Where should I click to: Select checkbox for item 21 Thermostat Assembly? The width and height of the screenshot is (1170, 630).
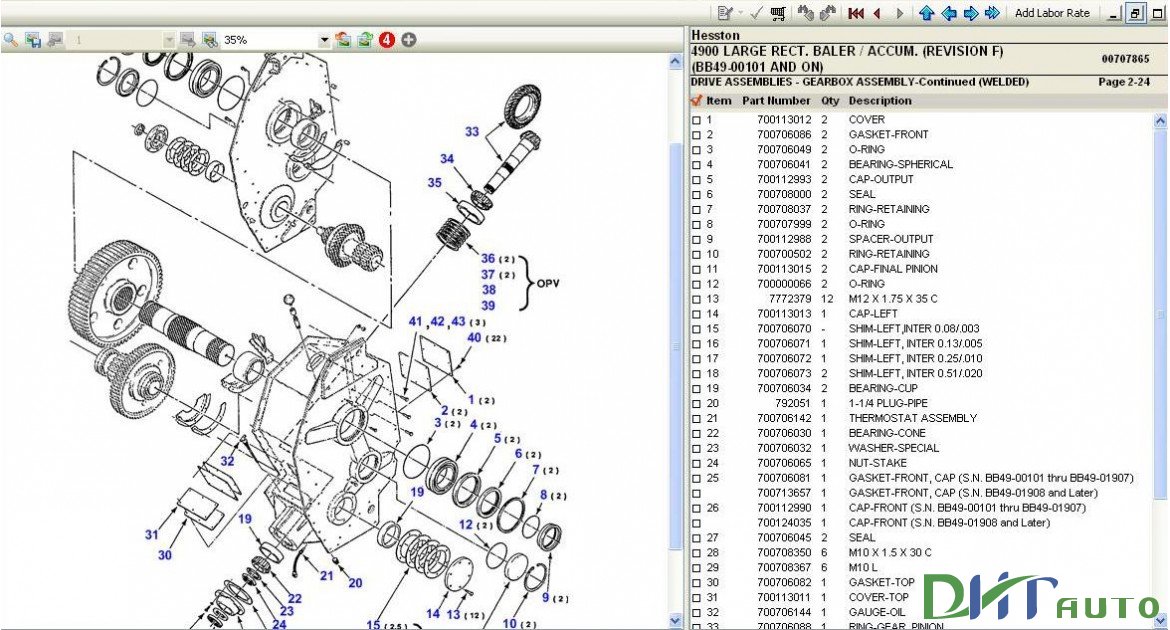[x=697, y=419]
